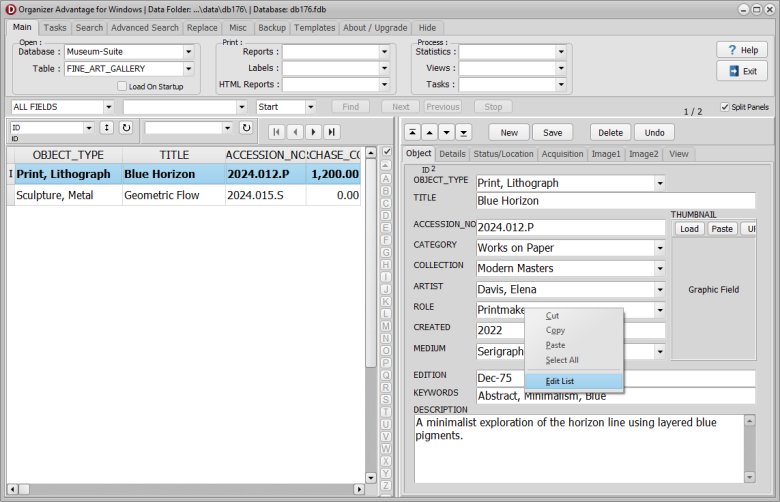780x502 pixels.
Task: Click the Exit button icon
Action: point(735,71)
